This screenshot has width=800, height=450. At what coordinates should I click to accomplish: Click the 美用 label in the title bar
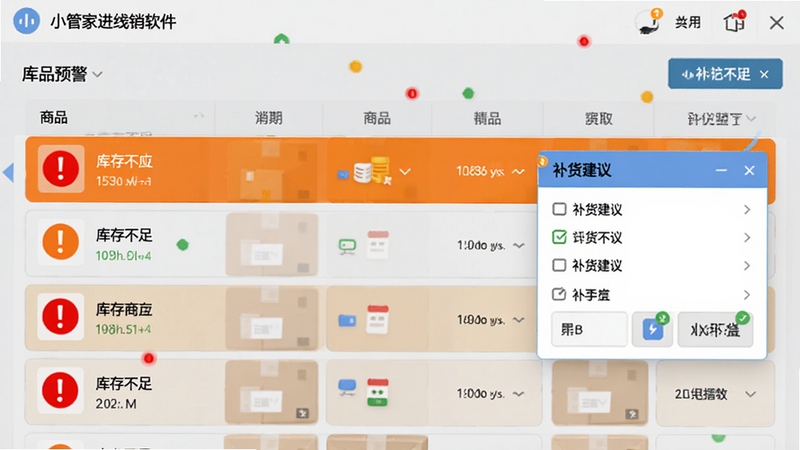click(688, 22)
